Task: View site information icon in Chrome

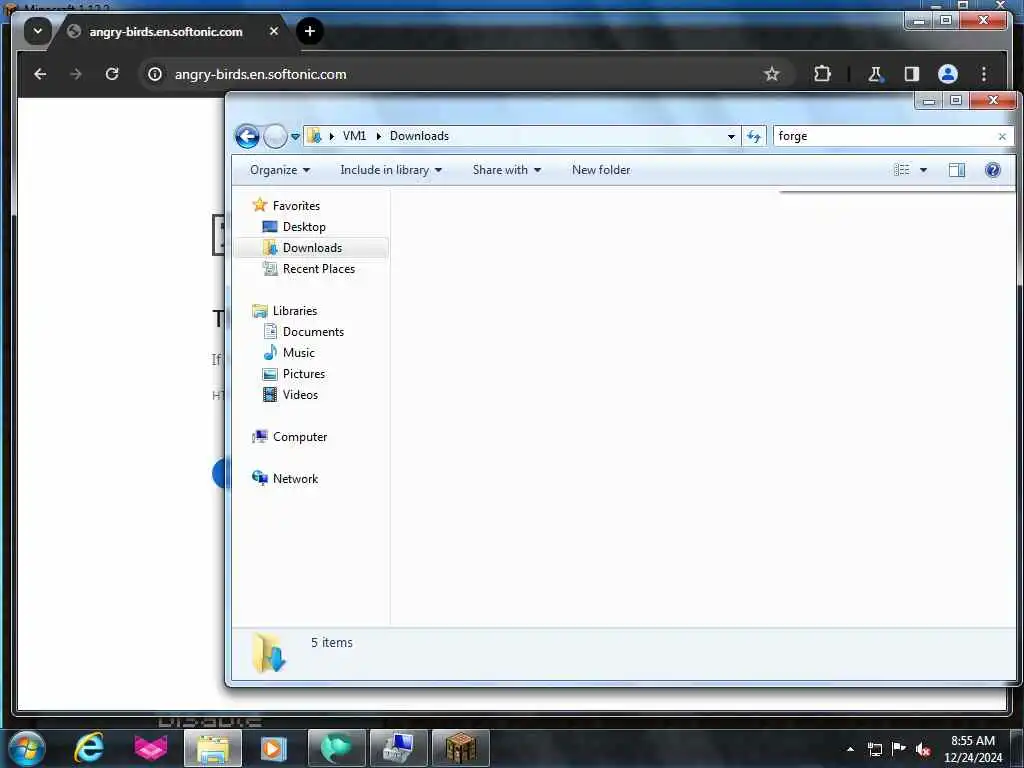Action: point(155,74)
